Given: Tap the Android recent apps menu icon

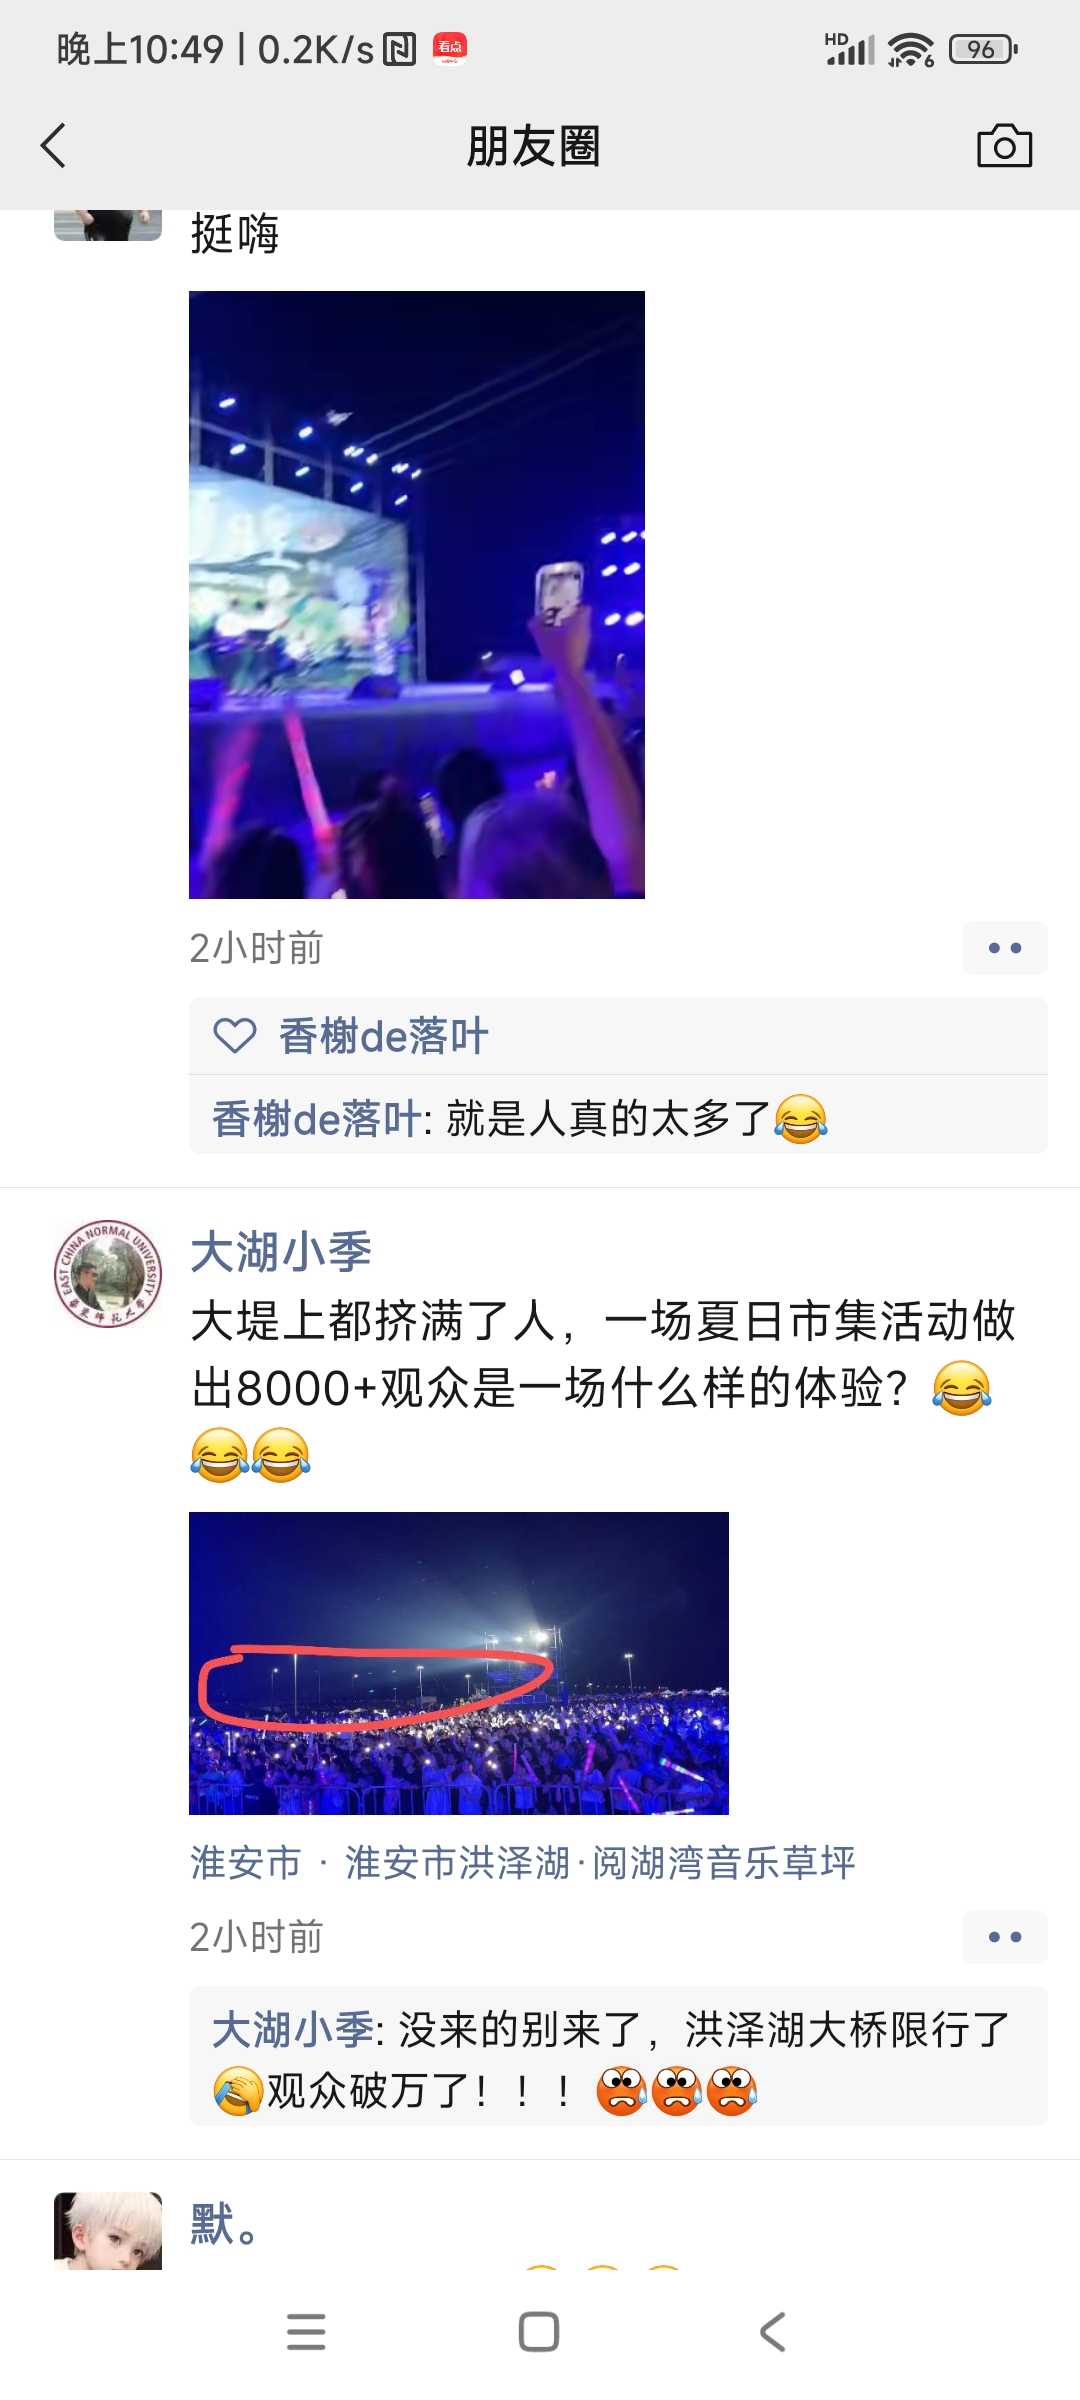Looking at the screenshot, I should tap(306, 2332).
